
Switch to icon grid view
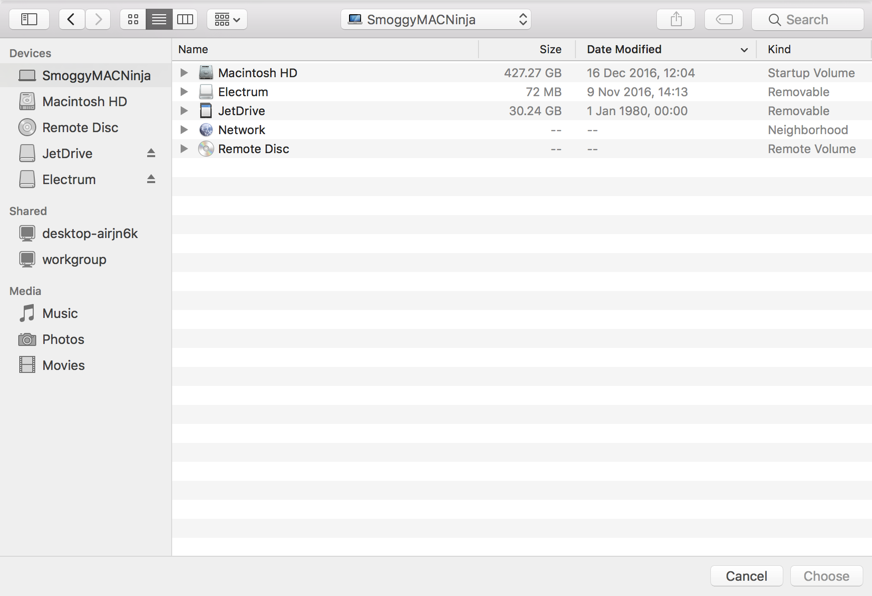(133, 19)
